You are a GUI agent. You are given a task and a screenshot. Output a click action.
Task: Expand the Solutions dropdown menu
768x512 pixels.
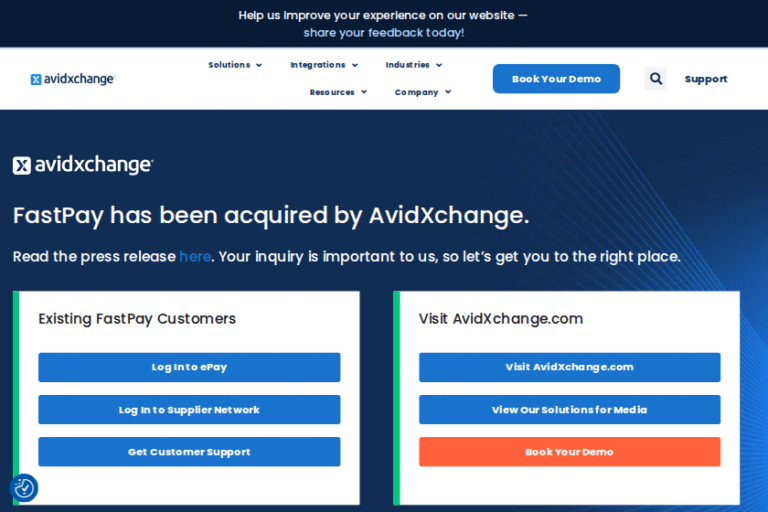tap(235, 65)
